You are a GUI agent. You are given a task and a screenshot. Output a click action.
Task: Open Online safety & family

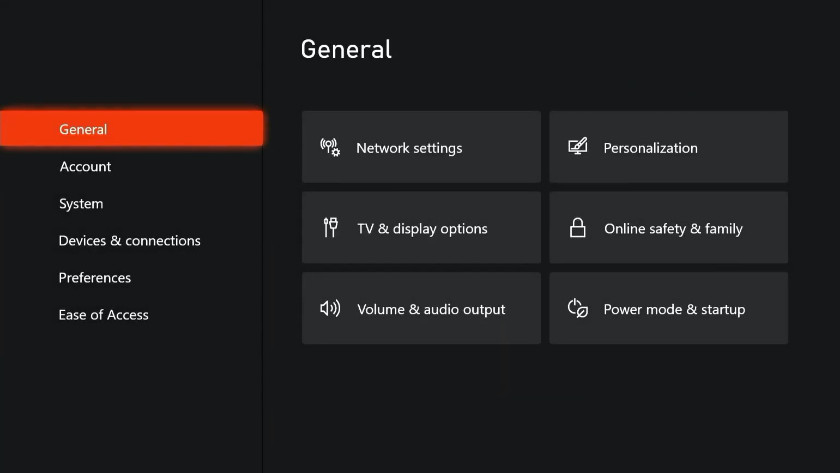coord(669,228)
